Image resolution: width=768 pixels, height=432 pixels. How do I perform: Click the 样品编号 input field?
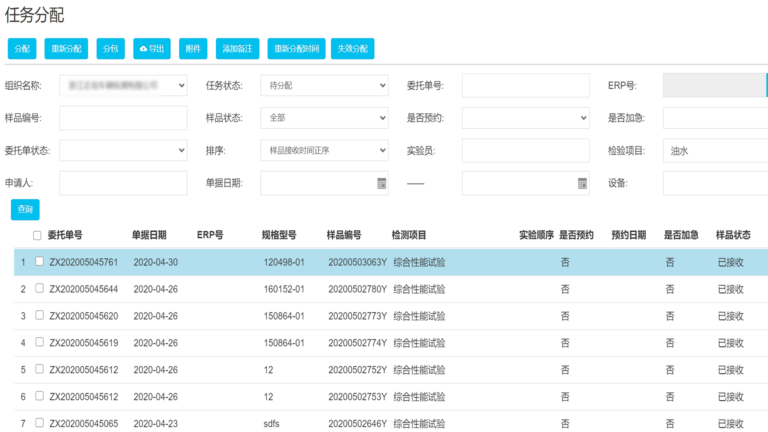tap(123, 118)
